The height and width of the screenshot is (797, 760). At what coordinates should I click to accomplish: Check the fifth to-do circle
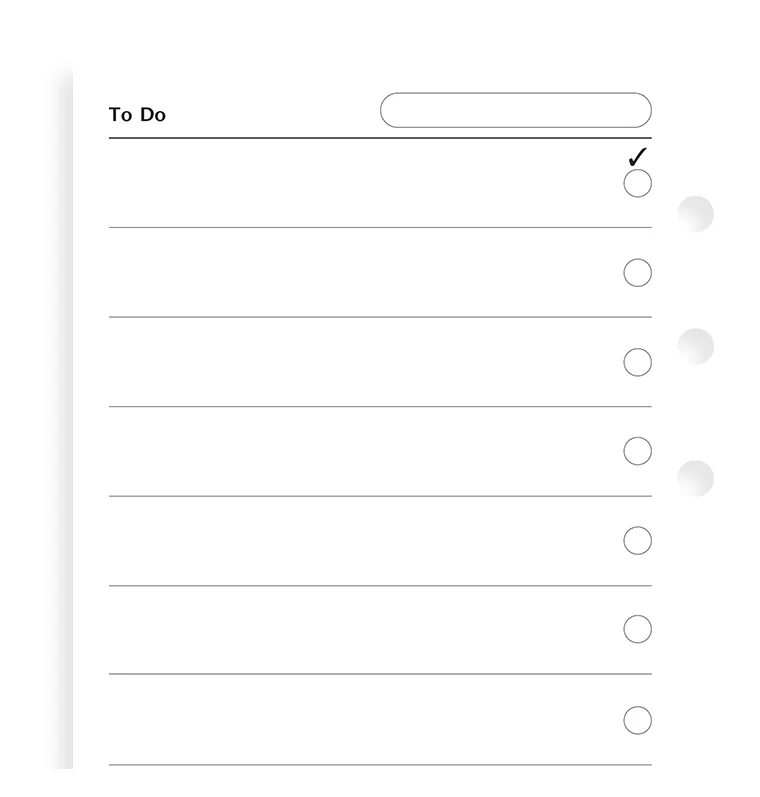(637, 541)
